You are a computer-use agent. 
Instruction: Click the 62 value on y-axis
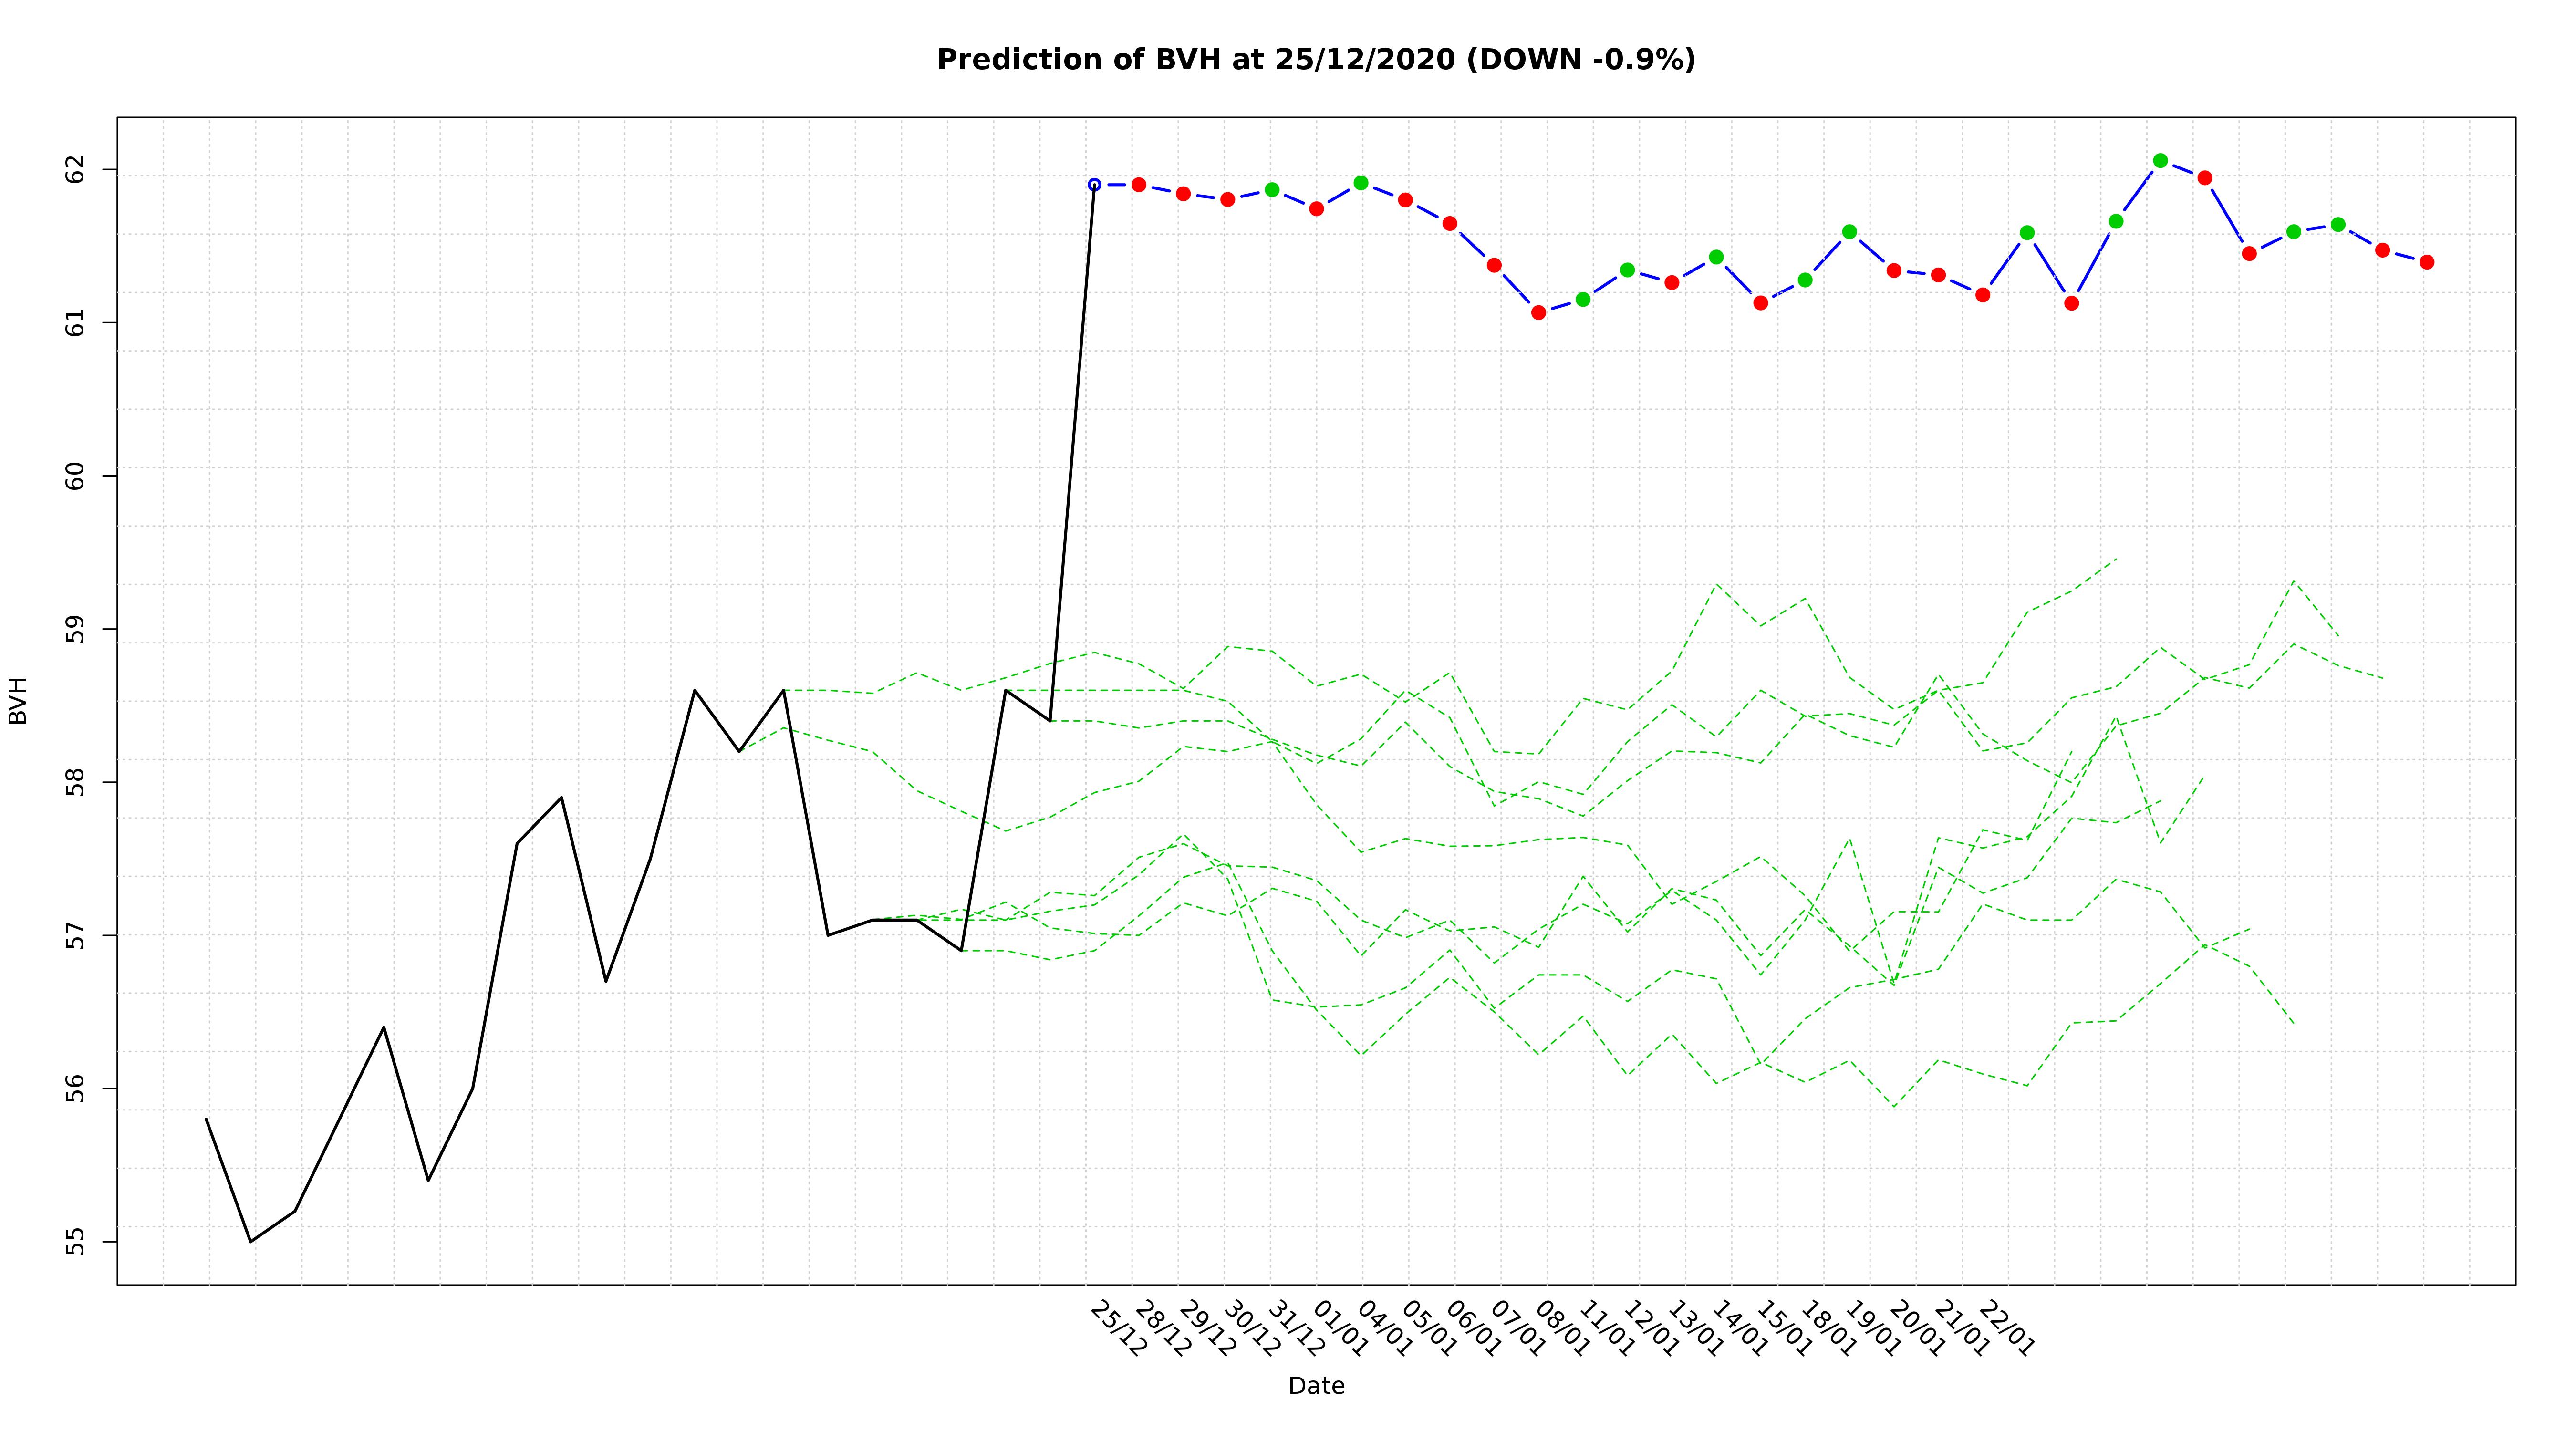[x=76, y=170]
